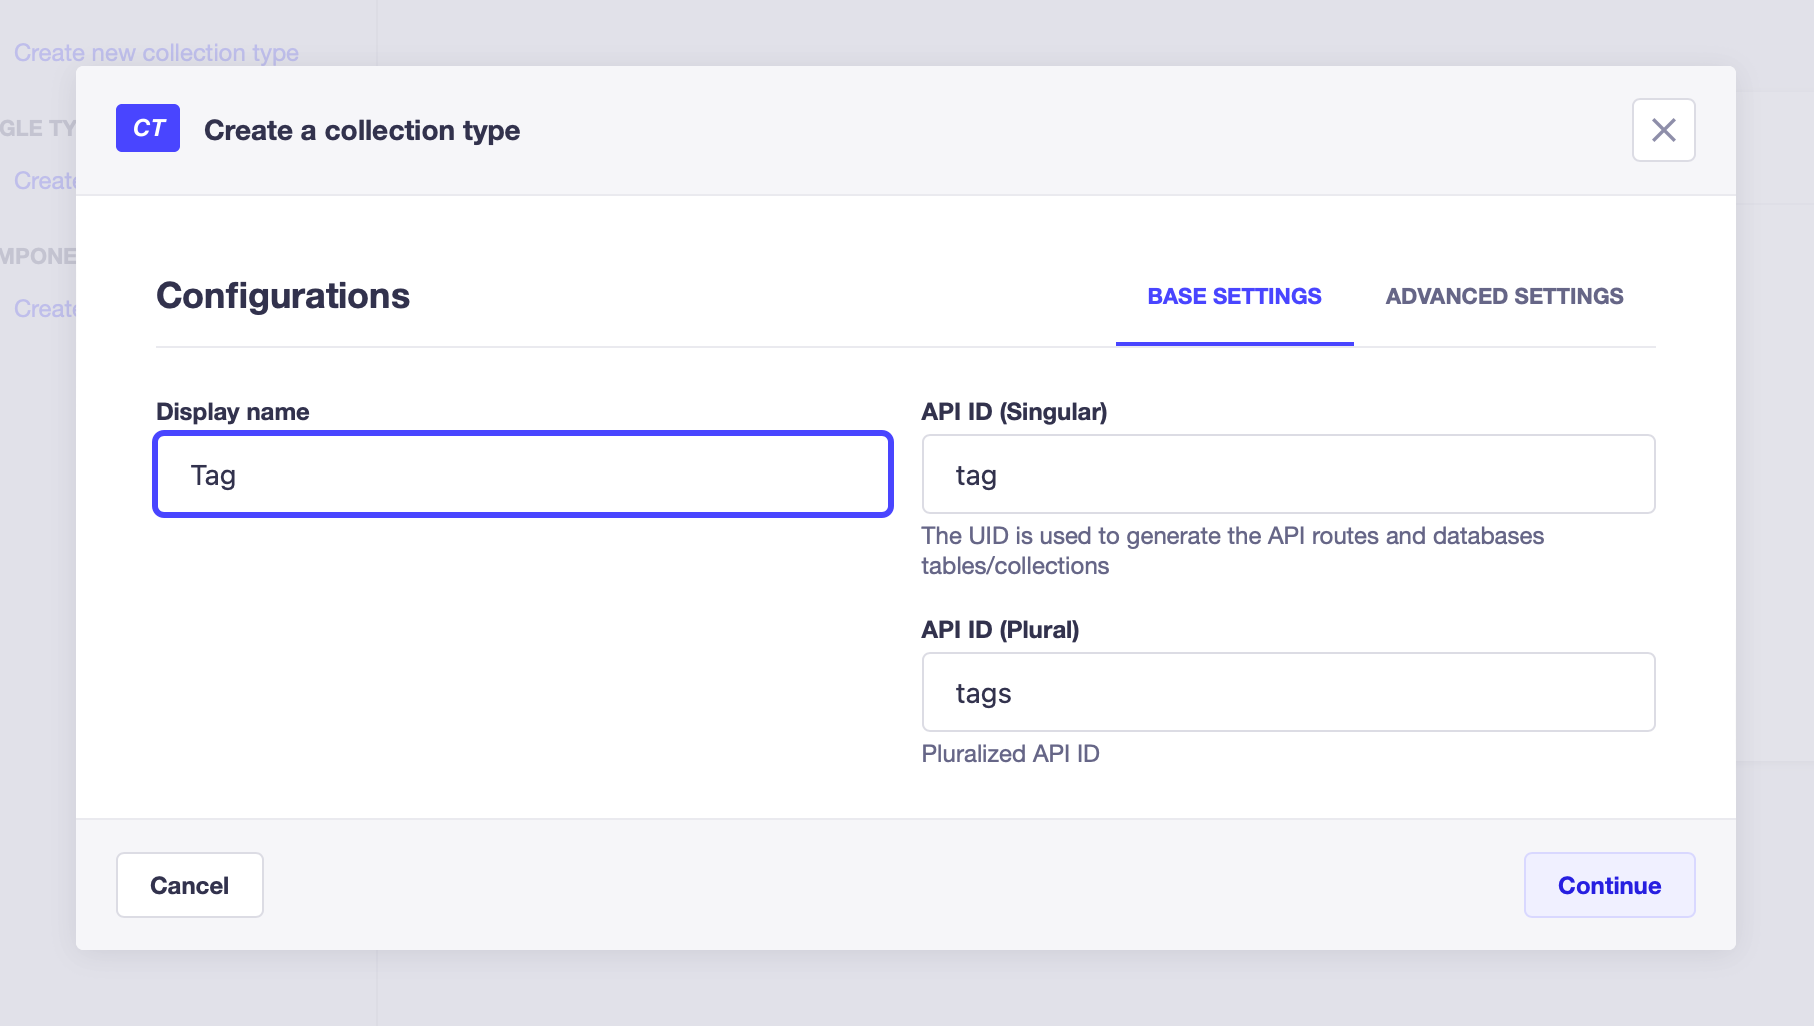
Task: Cancel the collection type creation
Action: click(190, 885)
